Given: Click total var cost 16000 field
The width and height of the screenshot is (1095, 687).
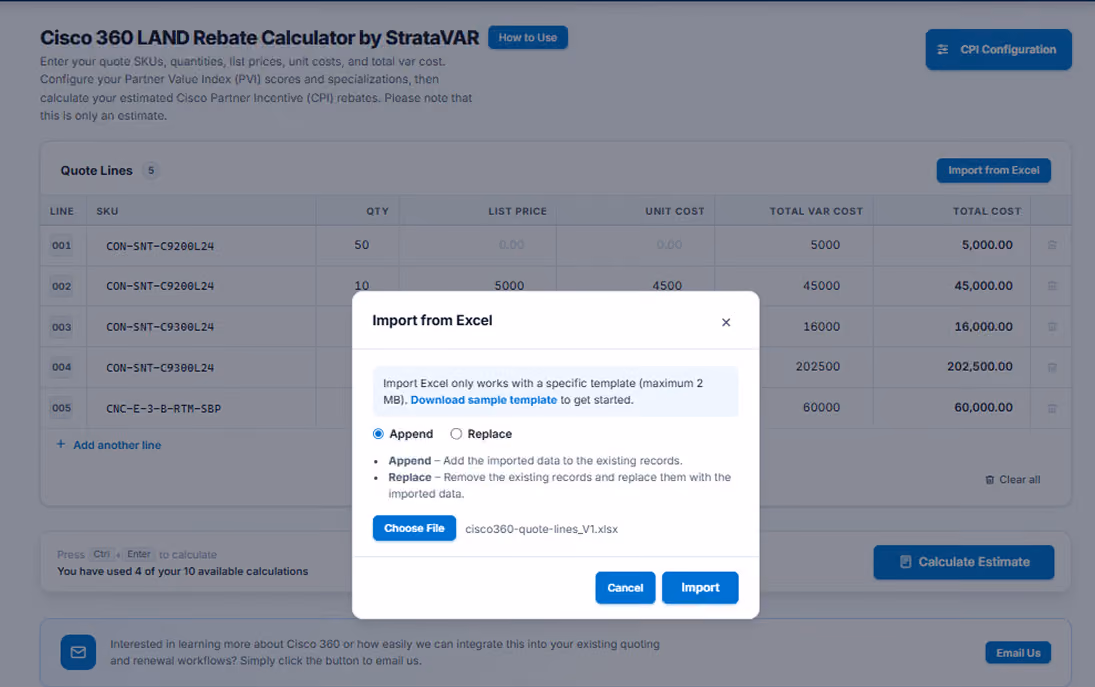Looking at the screenshot, I should pyautogui.click(x=816, y=326).
